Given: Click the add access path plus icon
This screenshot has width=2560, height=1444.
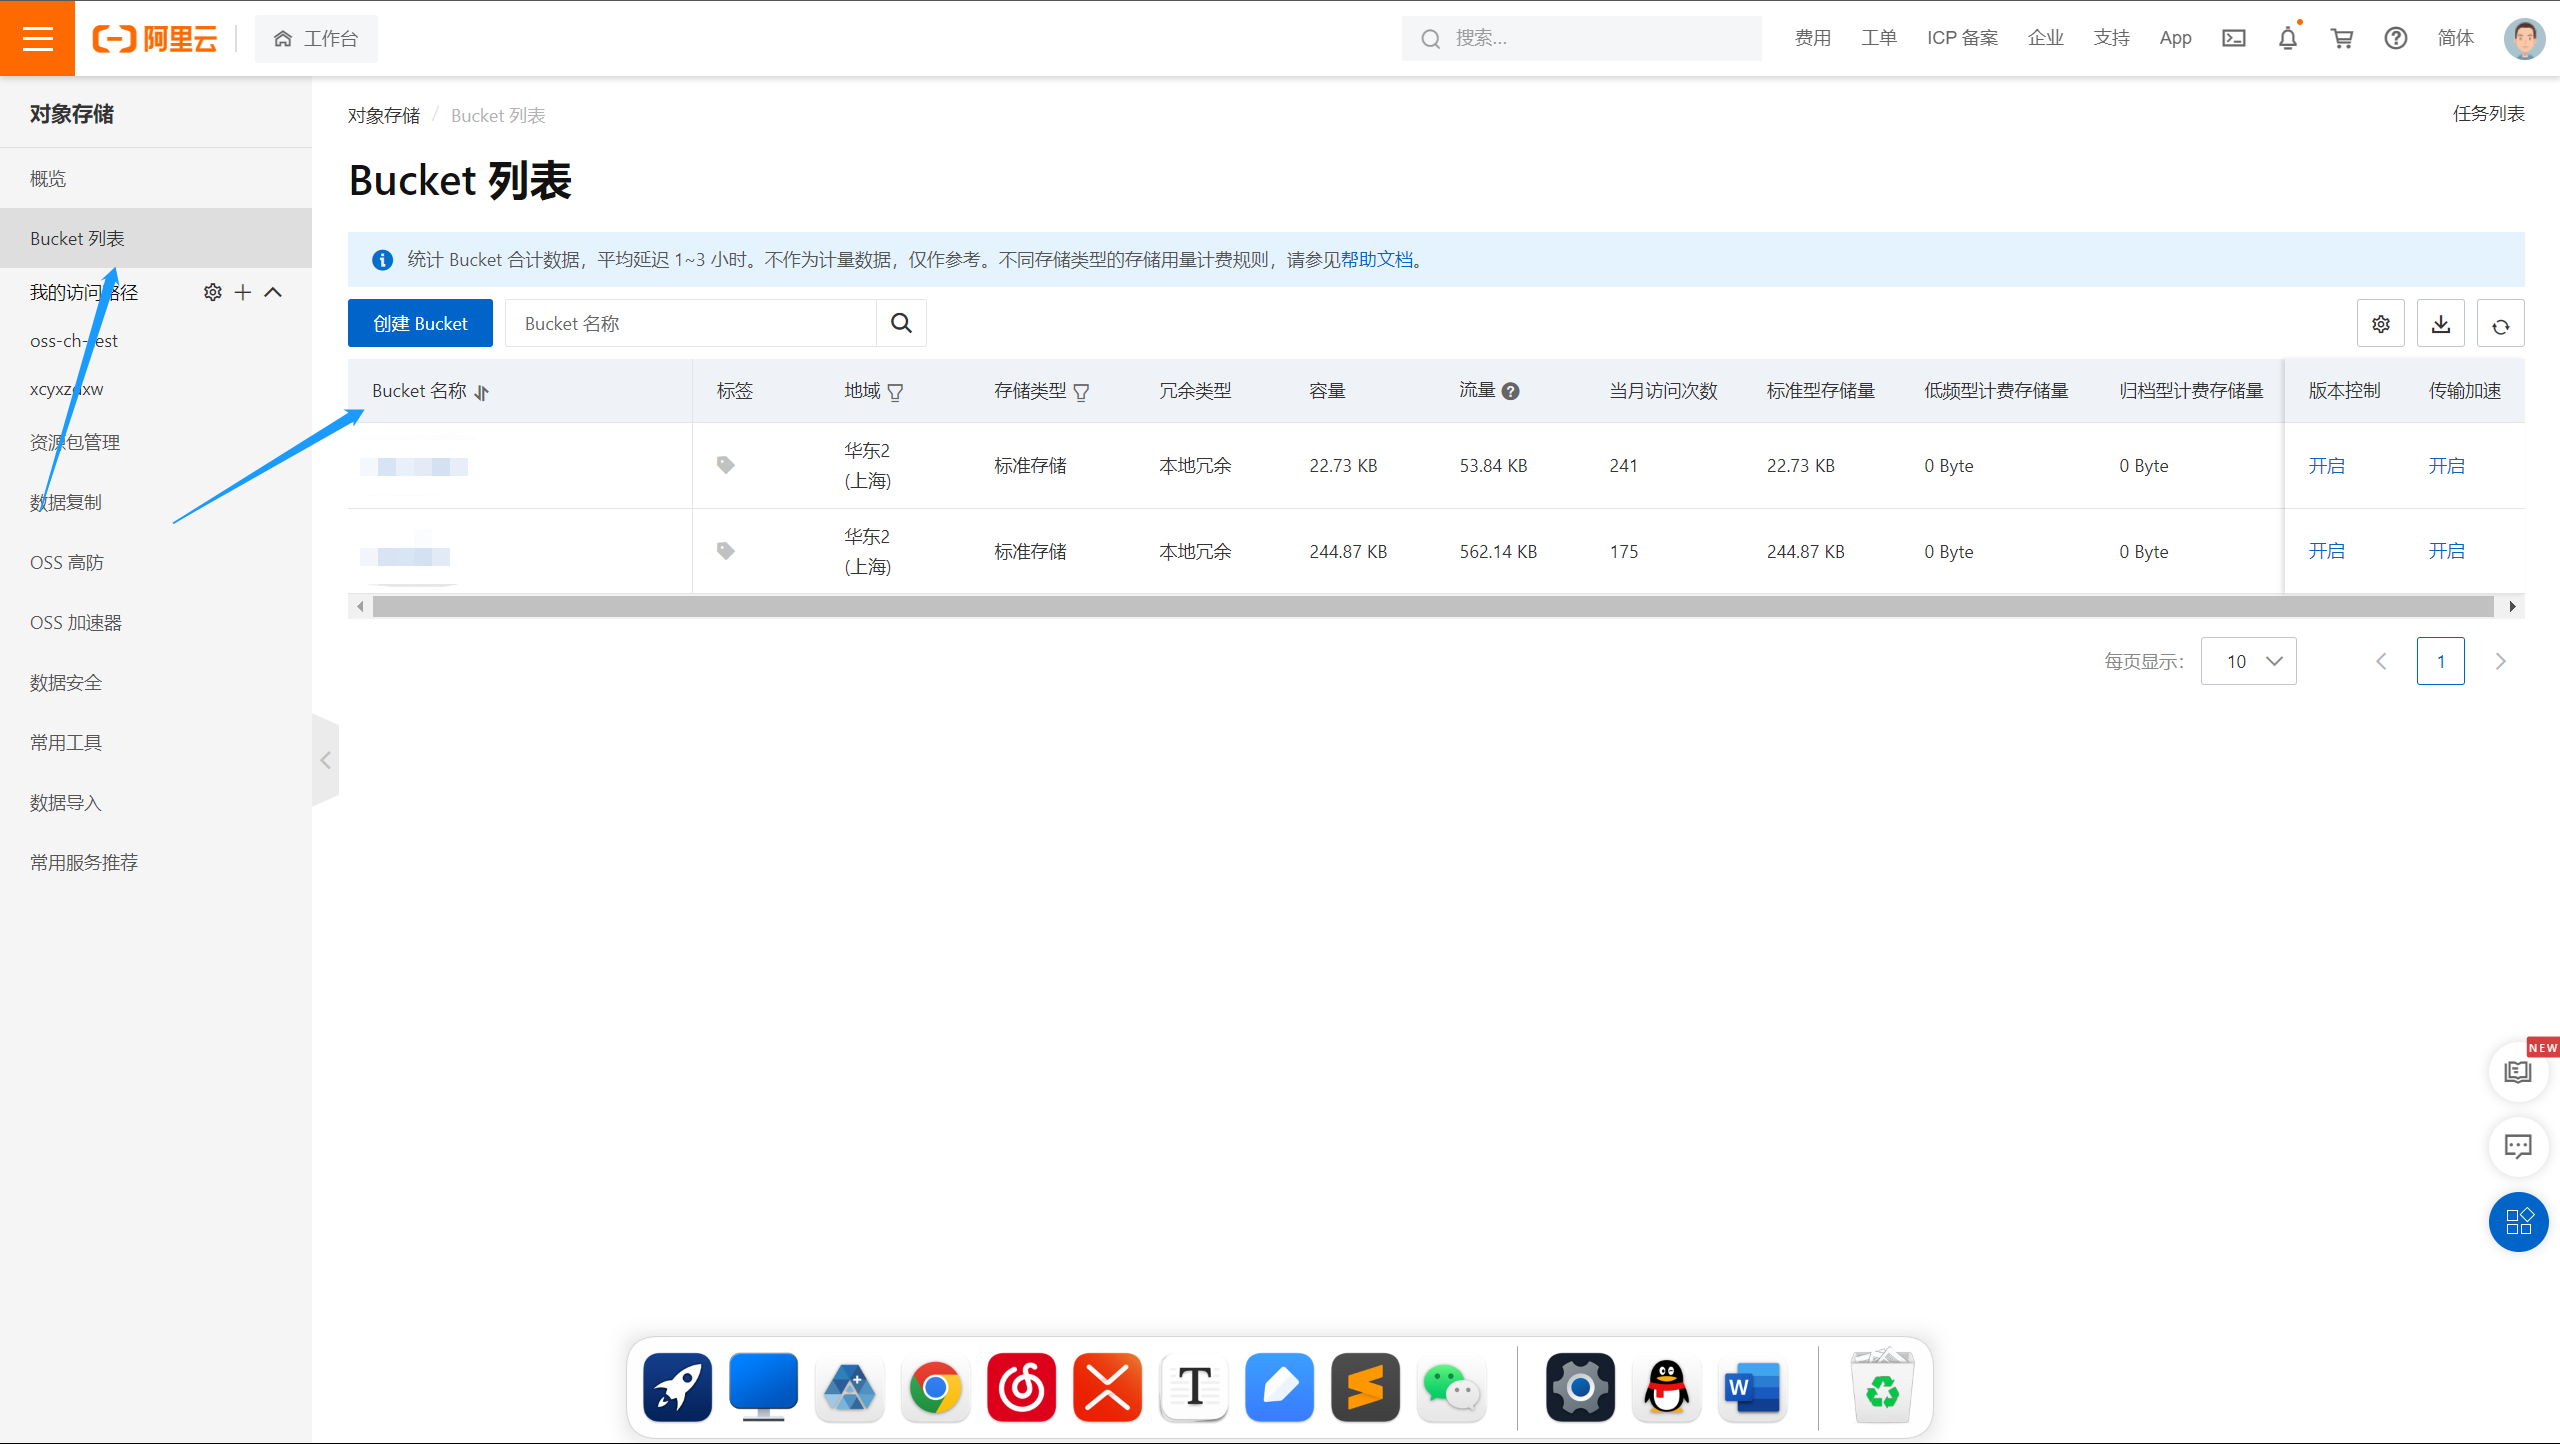Looking at the screenshot, I should (x=242, y=292).
